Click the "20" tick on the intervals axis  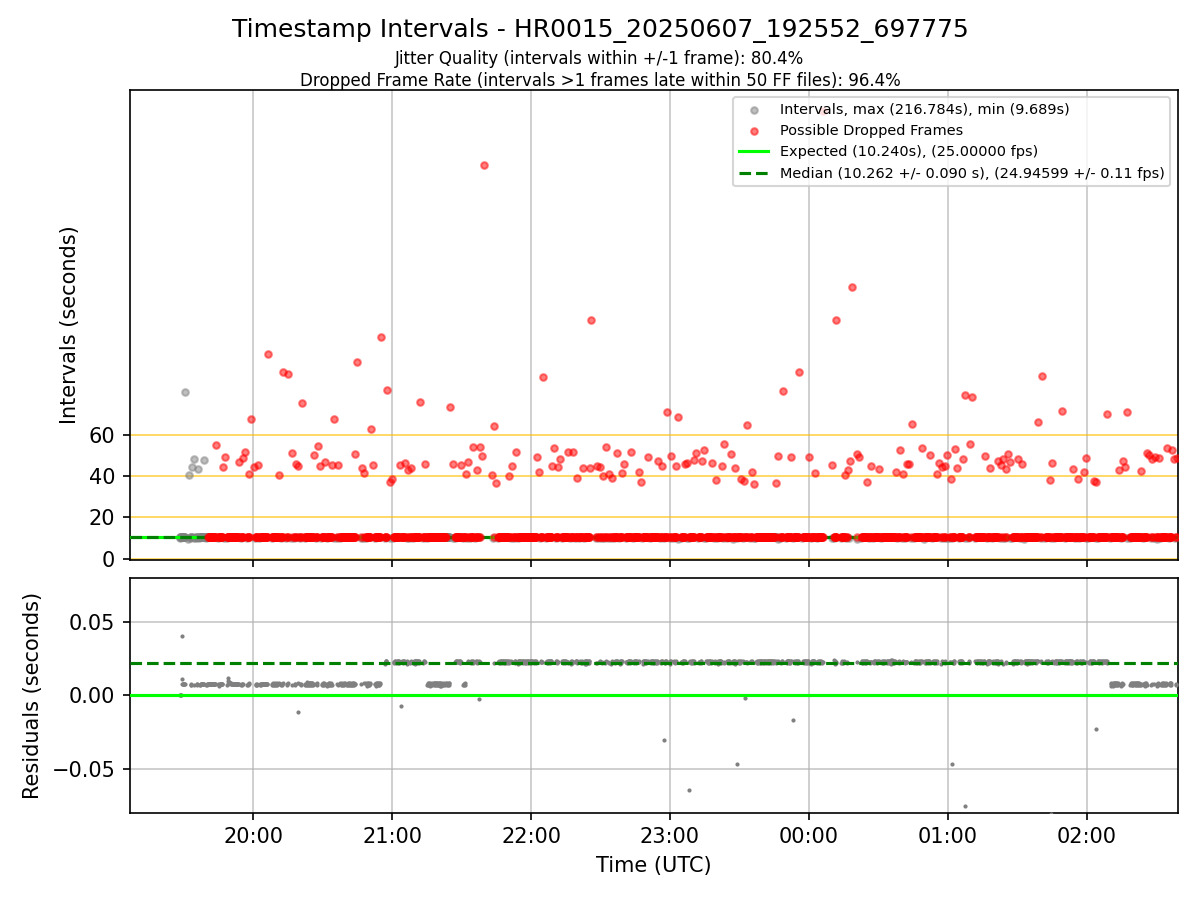pyautogui.click(x=104, y=517)
